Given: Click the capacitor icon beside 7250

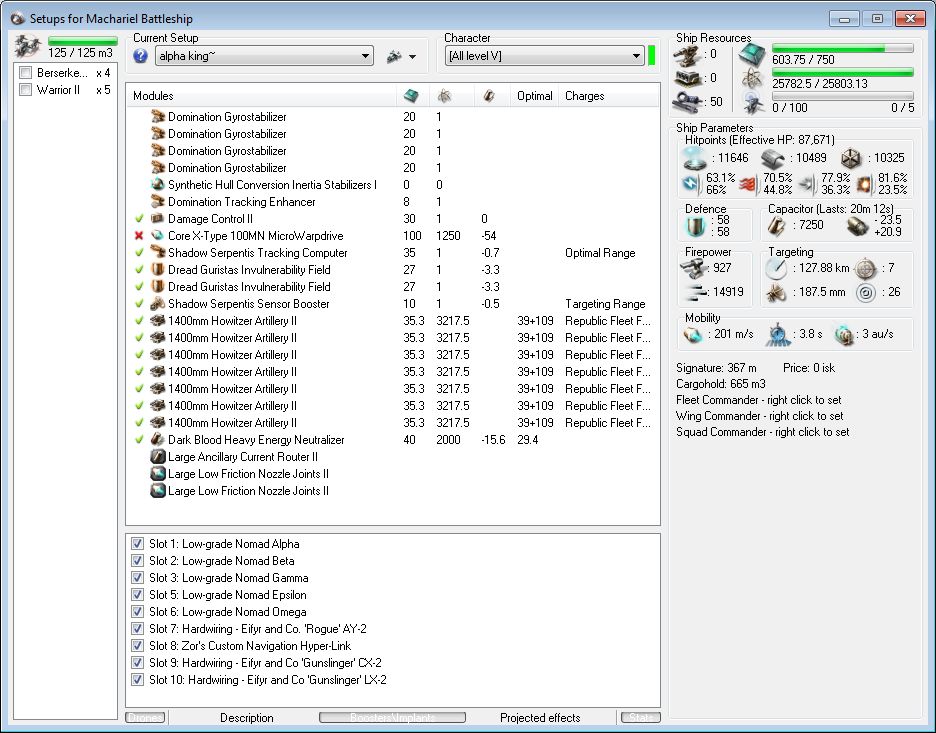Looking at the screenshot, I should (x=776, y=226).
